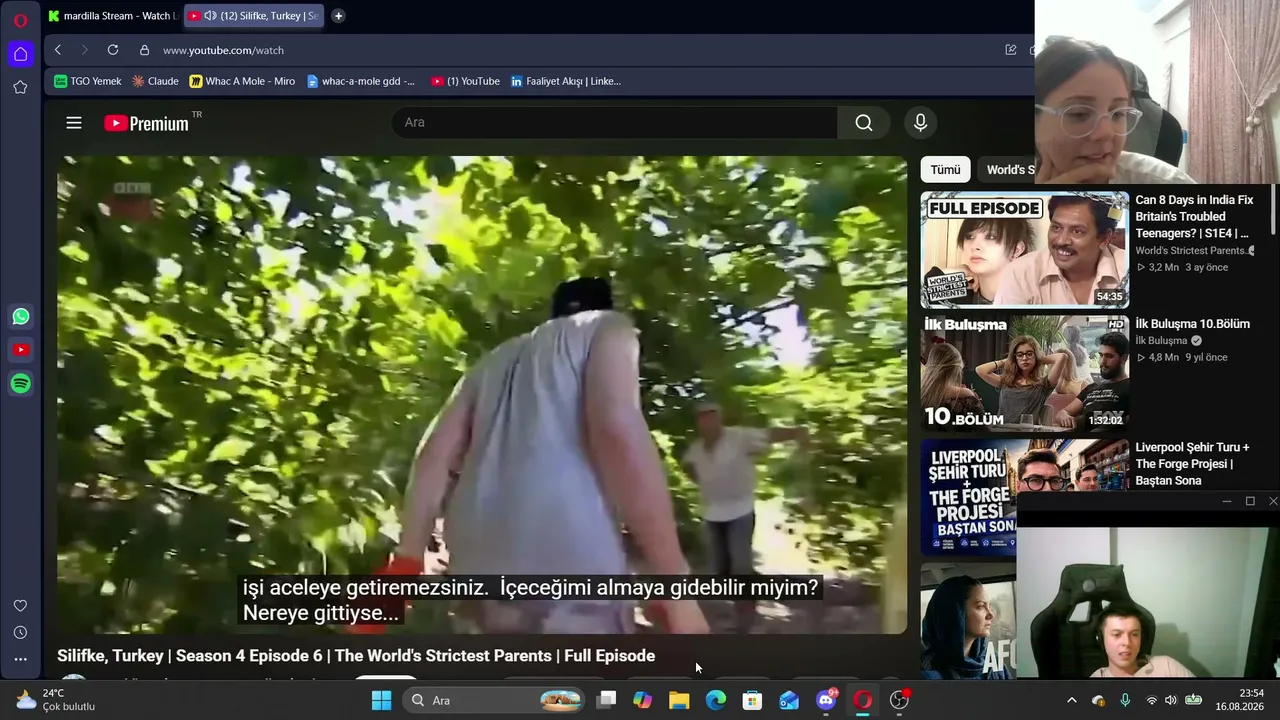Open the Faaliyet Akışı LinkedIn bookmark
The image size is (1280, 720).
pos(565,81)
